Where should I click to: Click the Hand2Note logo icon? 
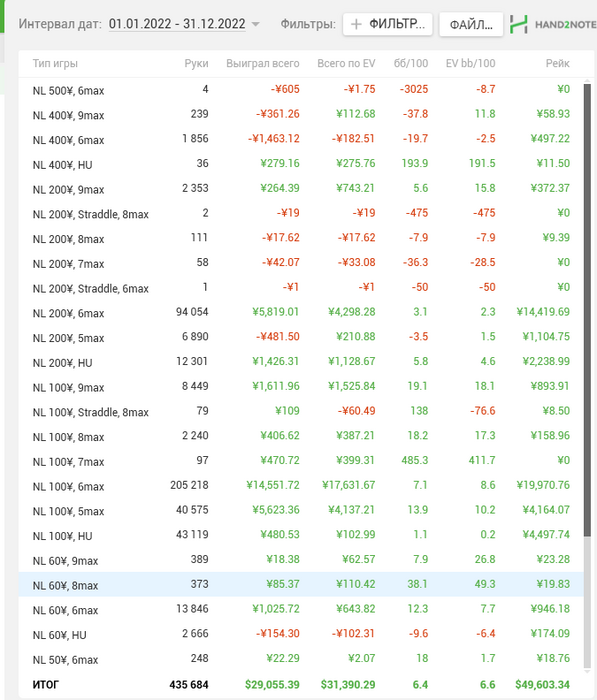click(519, 24)
